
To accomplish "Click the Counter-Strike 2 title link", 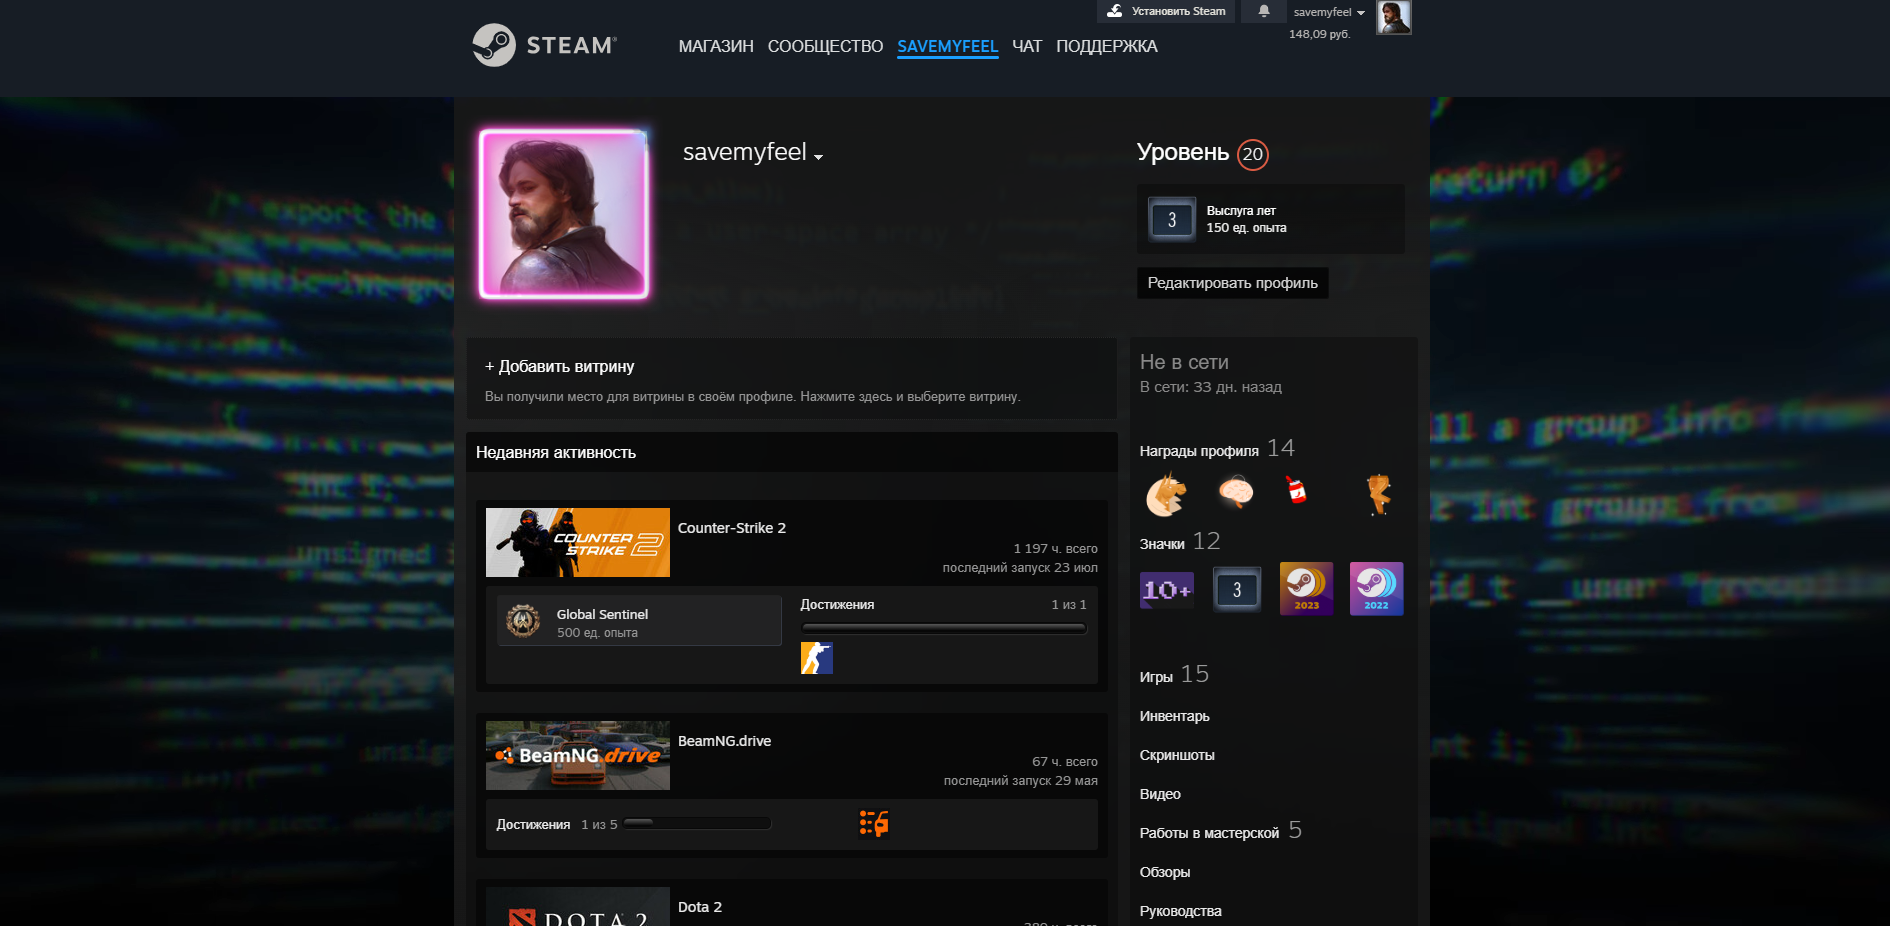I will click(x=732, y=528).
